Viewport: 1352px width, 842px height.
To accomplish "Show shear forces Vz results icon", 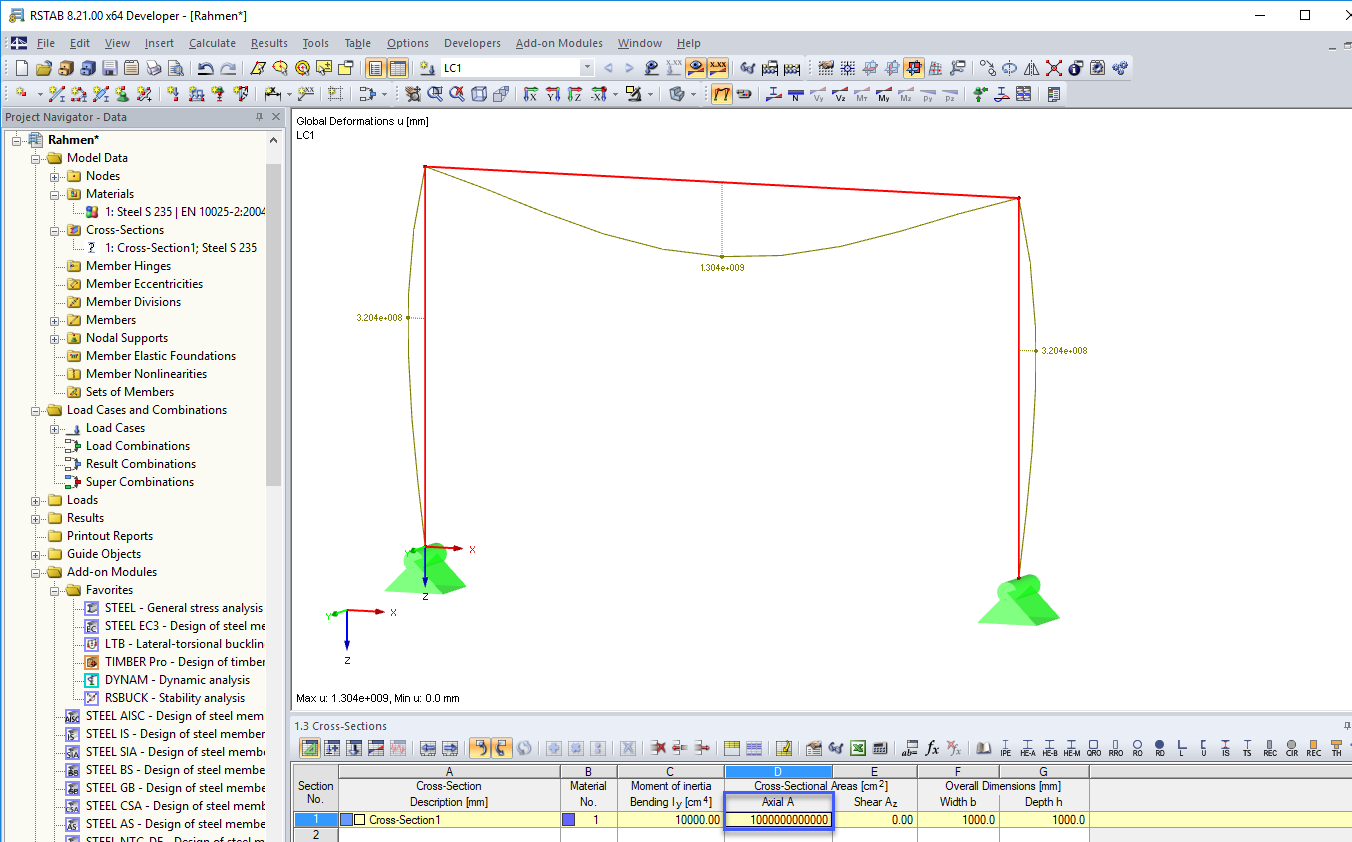I will coord(840,94).
